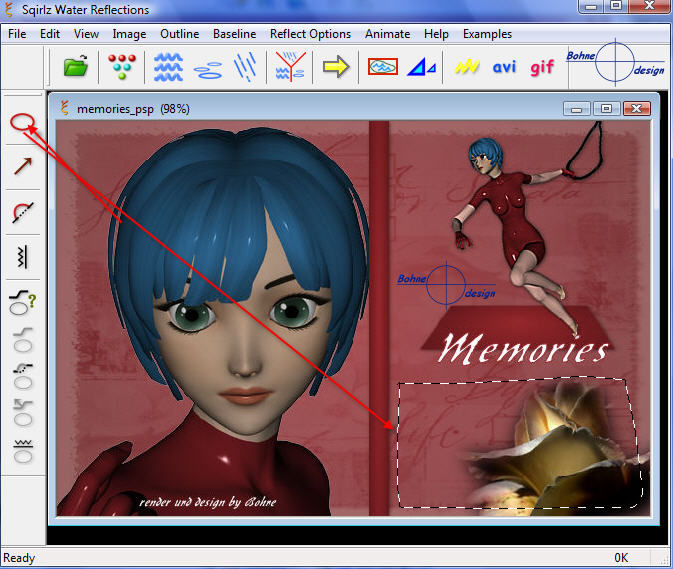The image size is (673, 569).
Task: Click the blue rain streaks icon
Action: (x=245, y=67)
